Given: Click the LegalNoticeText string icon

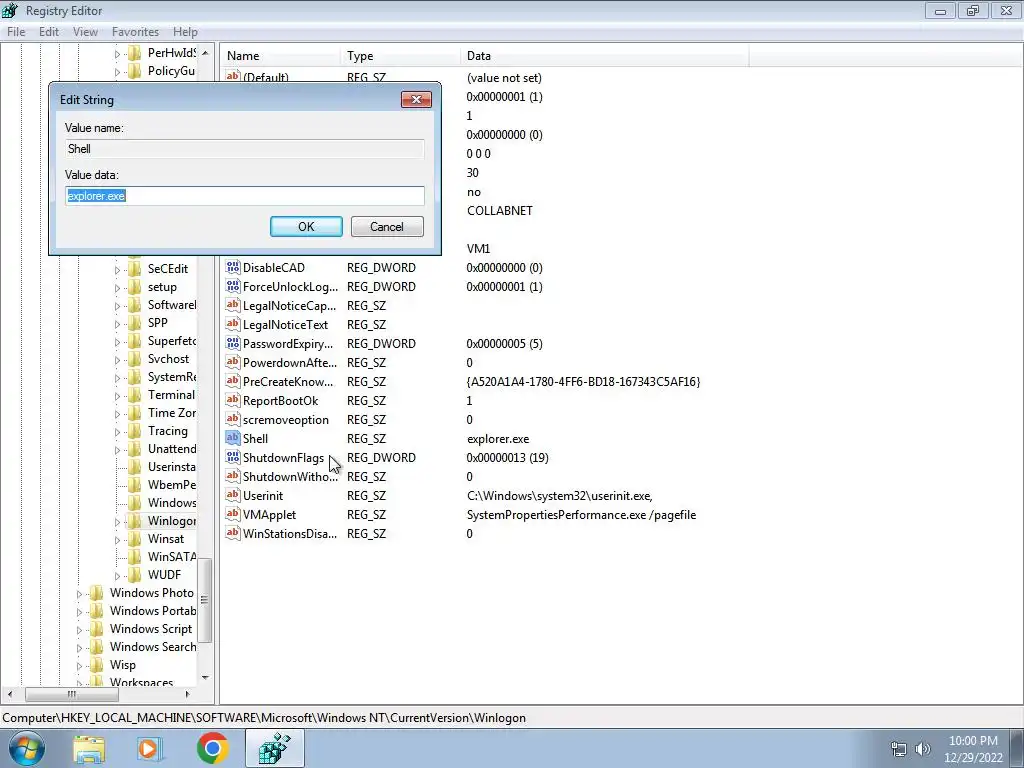Looking at the screenshot, I should (x=232, y=324).
